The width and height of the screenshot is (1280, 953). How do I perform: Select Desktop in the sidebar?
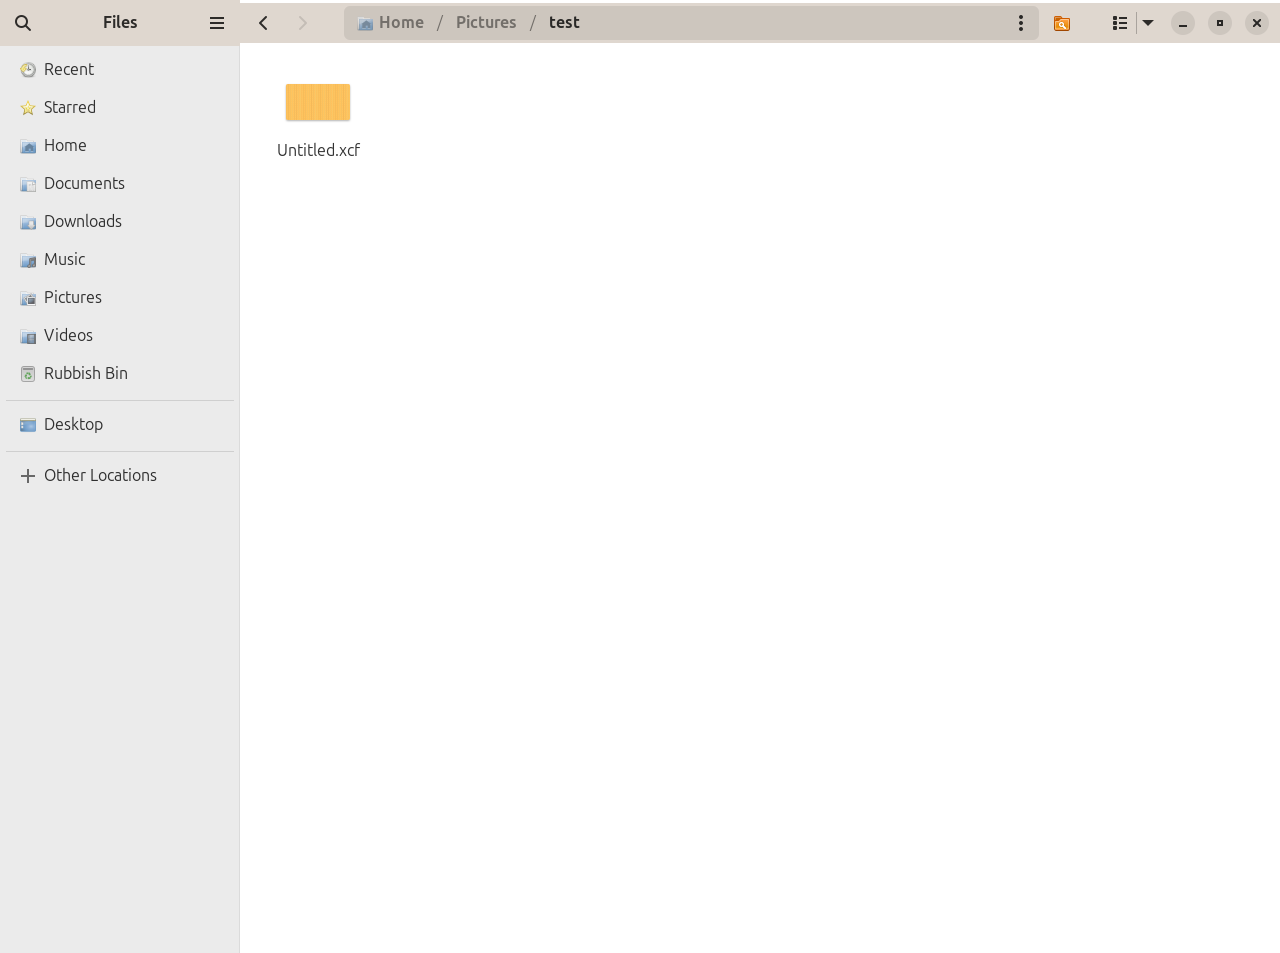click(x=73, y=424)
